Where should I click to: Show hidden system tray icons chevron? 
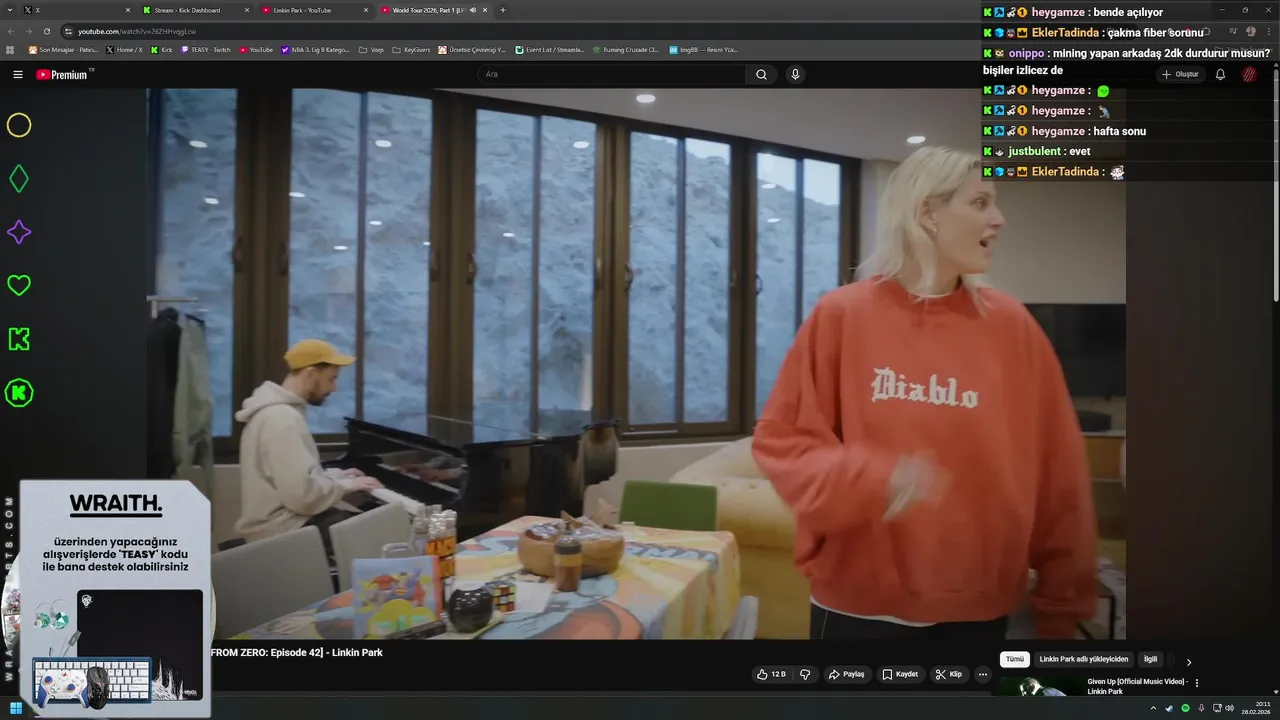(1153, 708)
